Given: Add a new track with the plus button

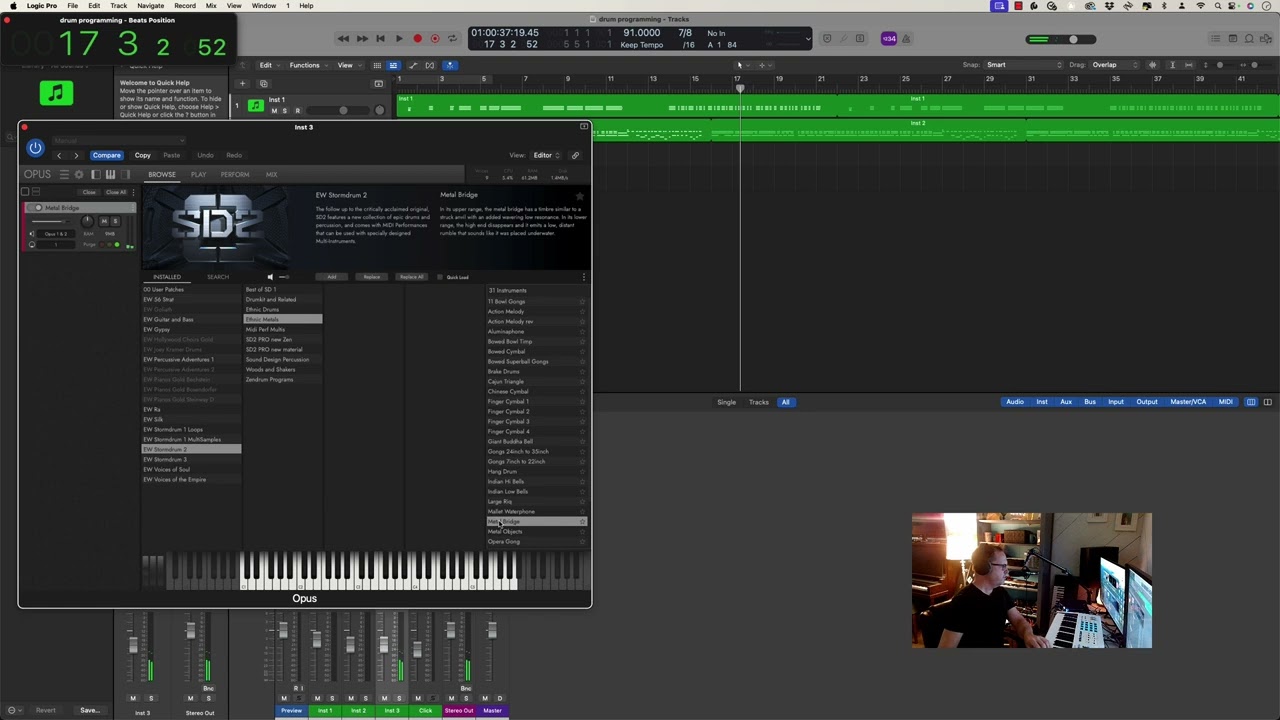Looking at the screenshot, I should point(242,84).
